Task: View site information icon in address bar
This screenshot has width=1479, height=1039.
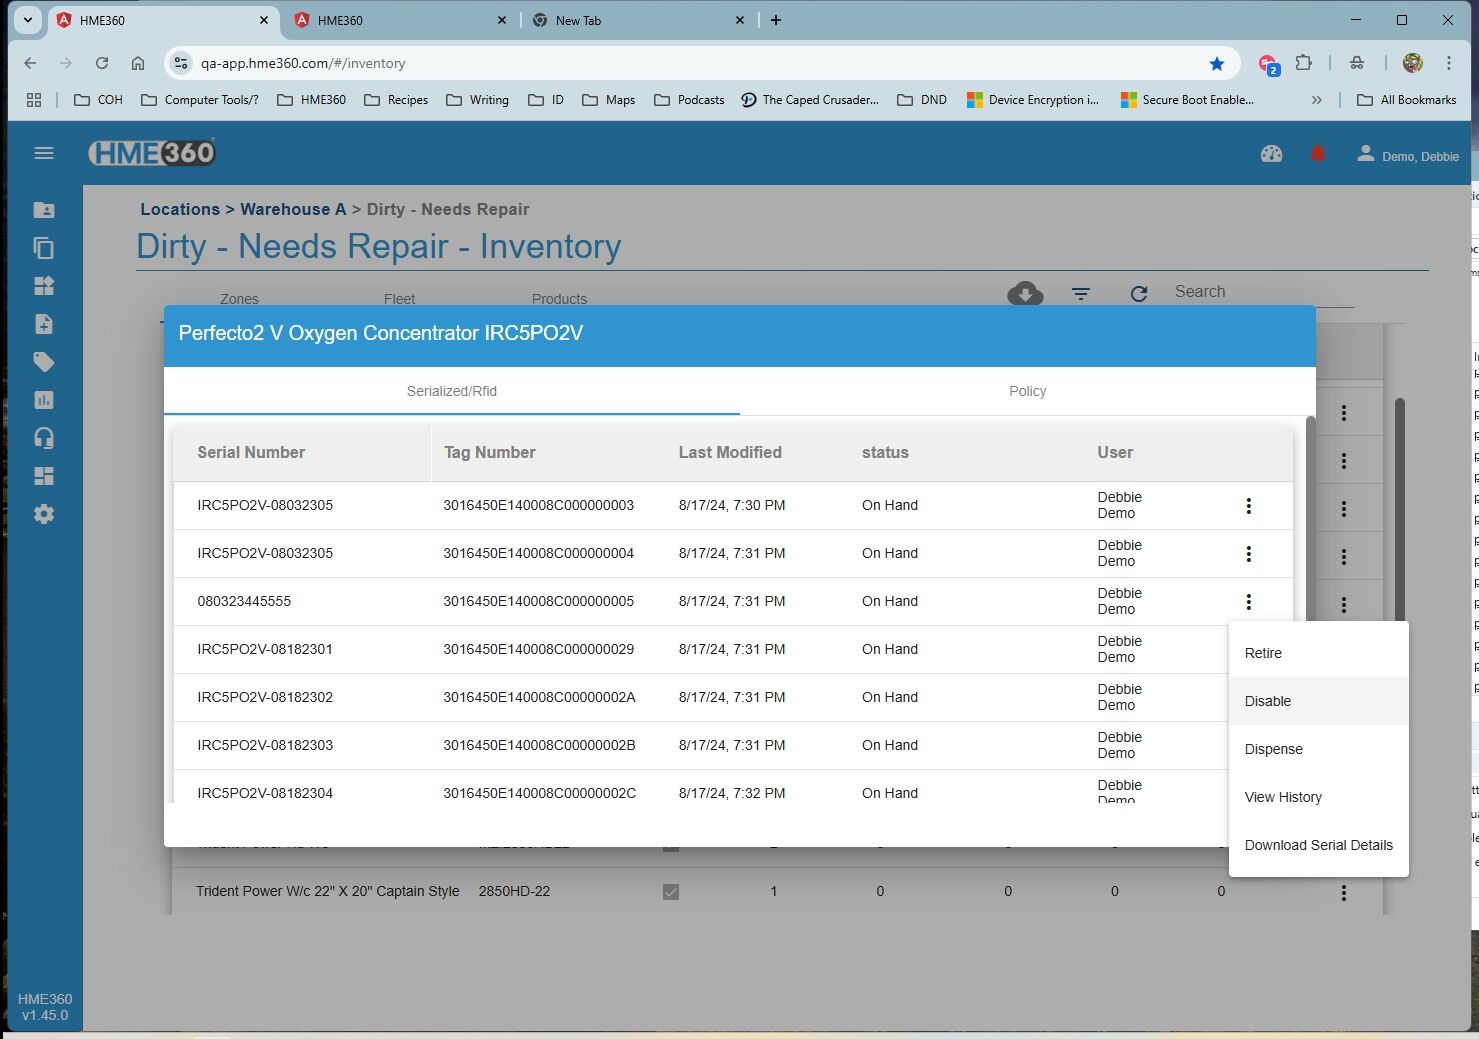Action: pyautogui.click(x=180, y=63)
